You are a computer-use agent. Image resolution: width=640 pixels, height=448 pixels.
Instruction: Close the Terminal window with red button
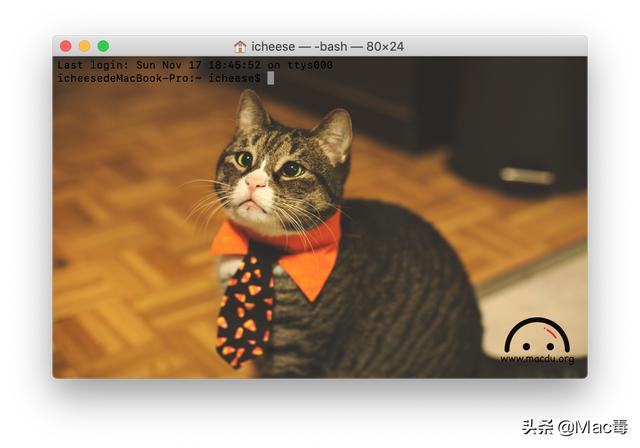(x=66, y=46)
